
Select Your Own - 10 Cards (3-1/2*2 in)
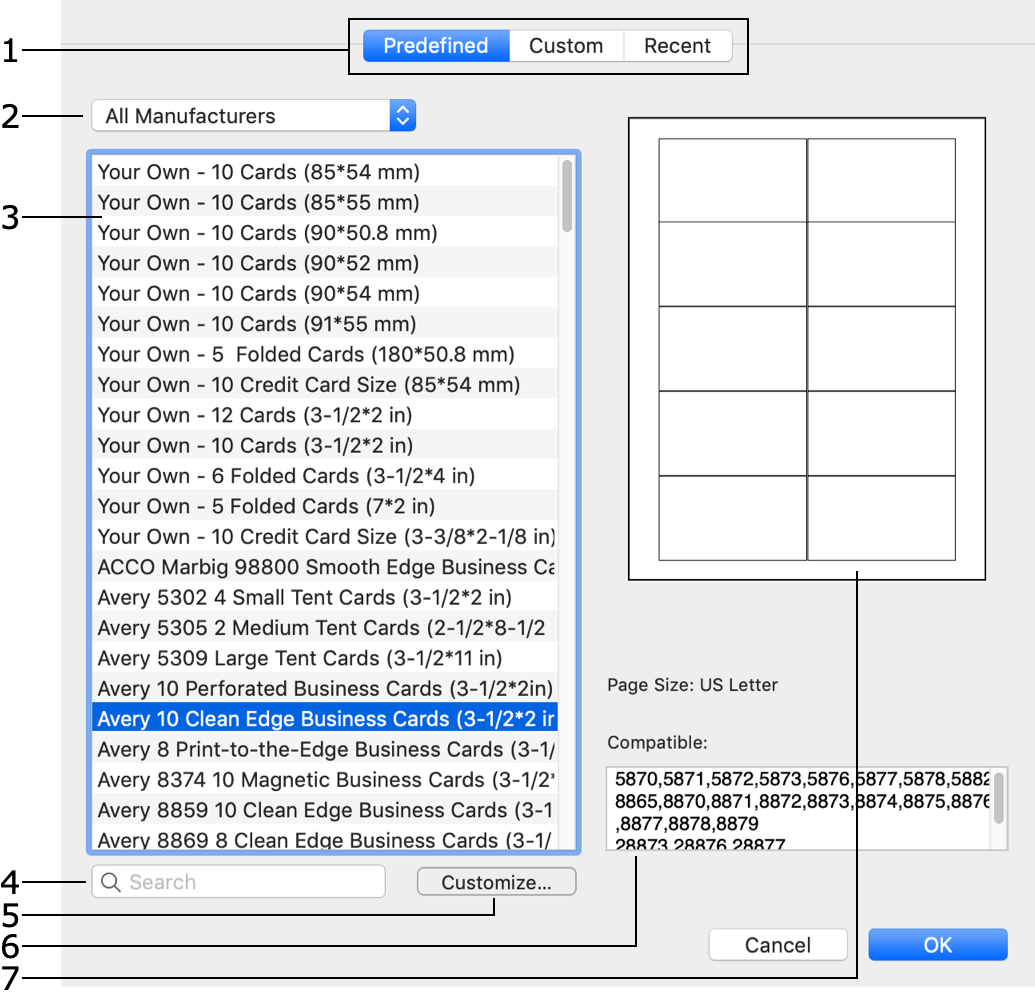[x=325, y=445]
